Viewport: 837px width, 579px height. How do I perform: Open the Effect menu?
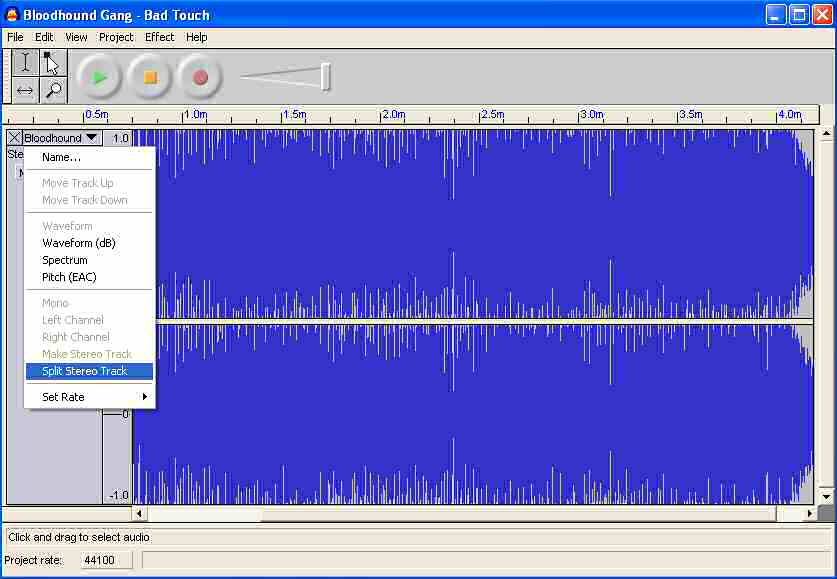[x=160, y=37]
